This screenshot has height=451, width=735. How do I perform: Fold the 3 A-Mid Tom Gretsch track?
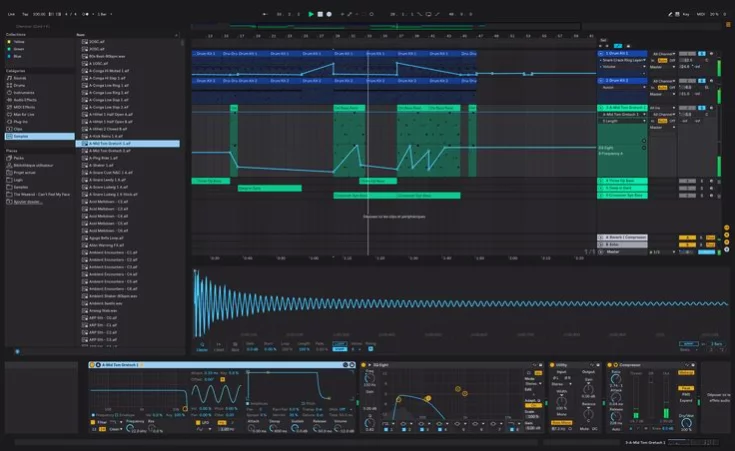[601, 108]
